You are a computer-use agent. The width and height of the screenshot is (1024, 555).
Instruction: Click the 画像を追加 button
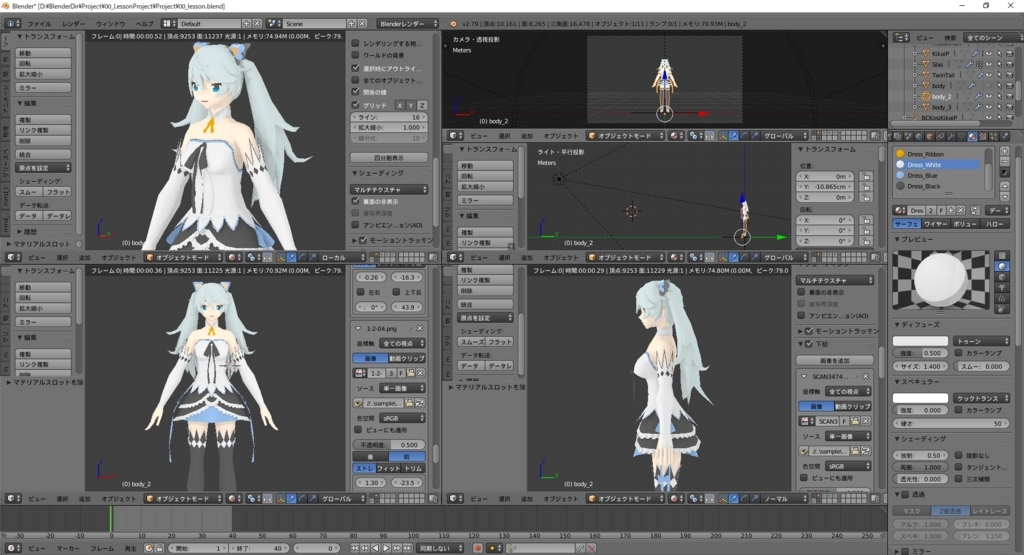[835, 360]
